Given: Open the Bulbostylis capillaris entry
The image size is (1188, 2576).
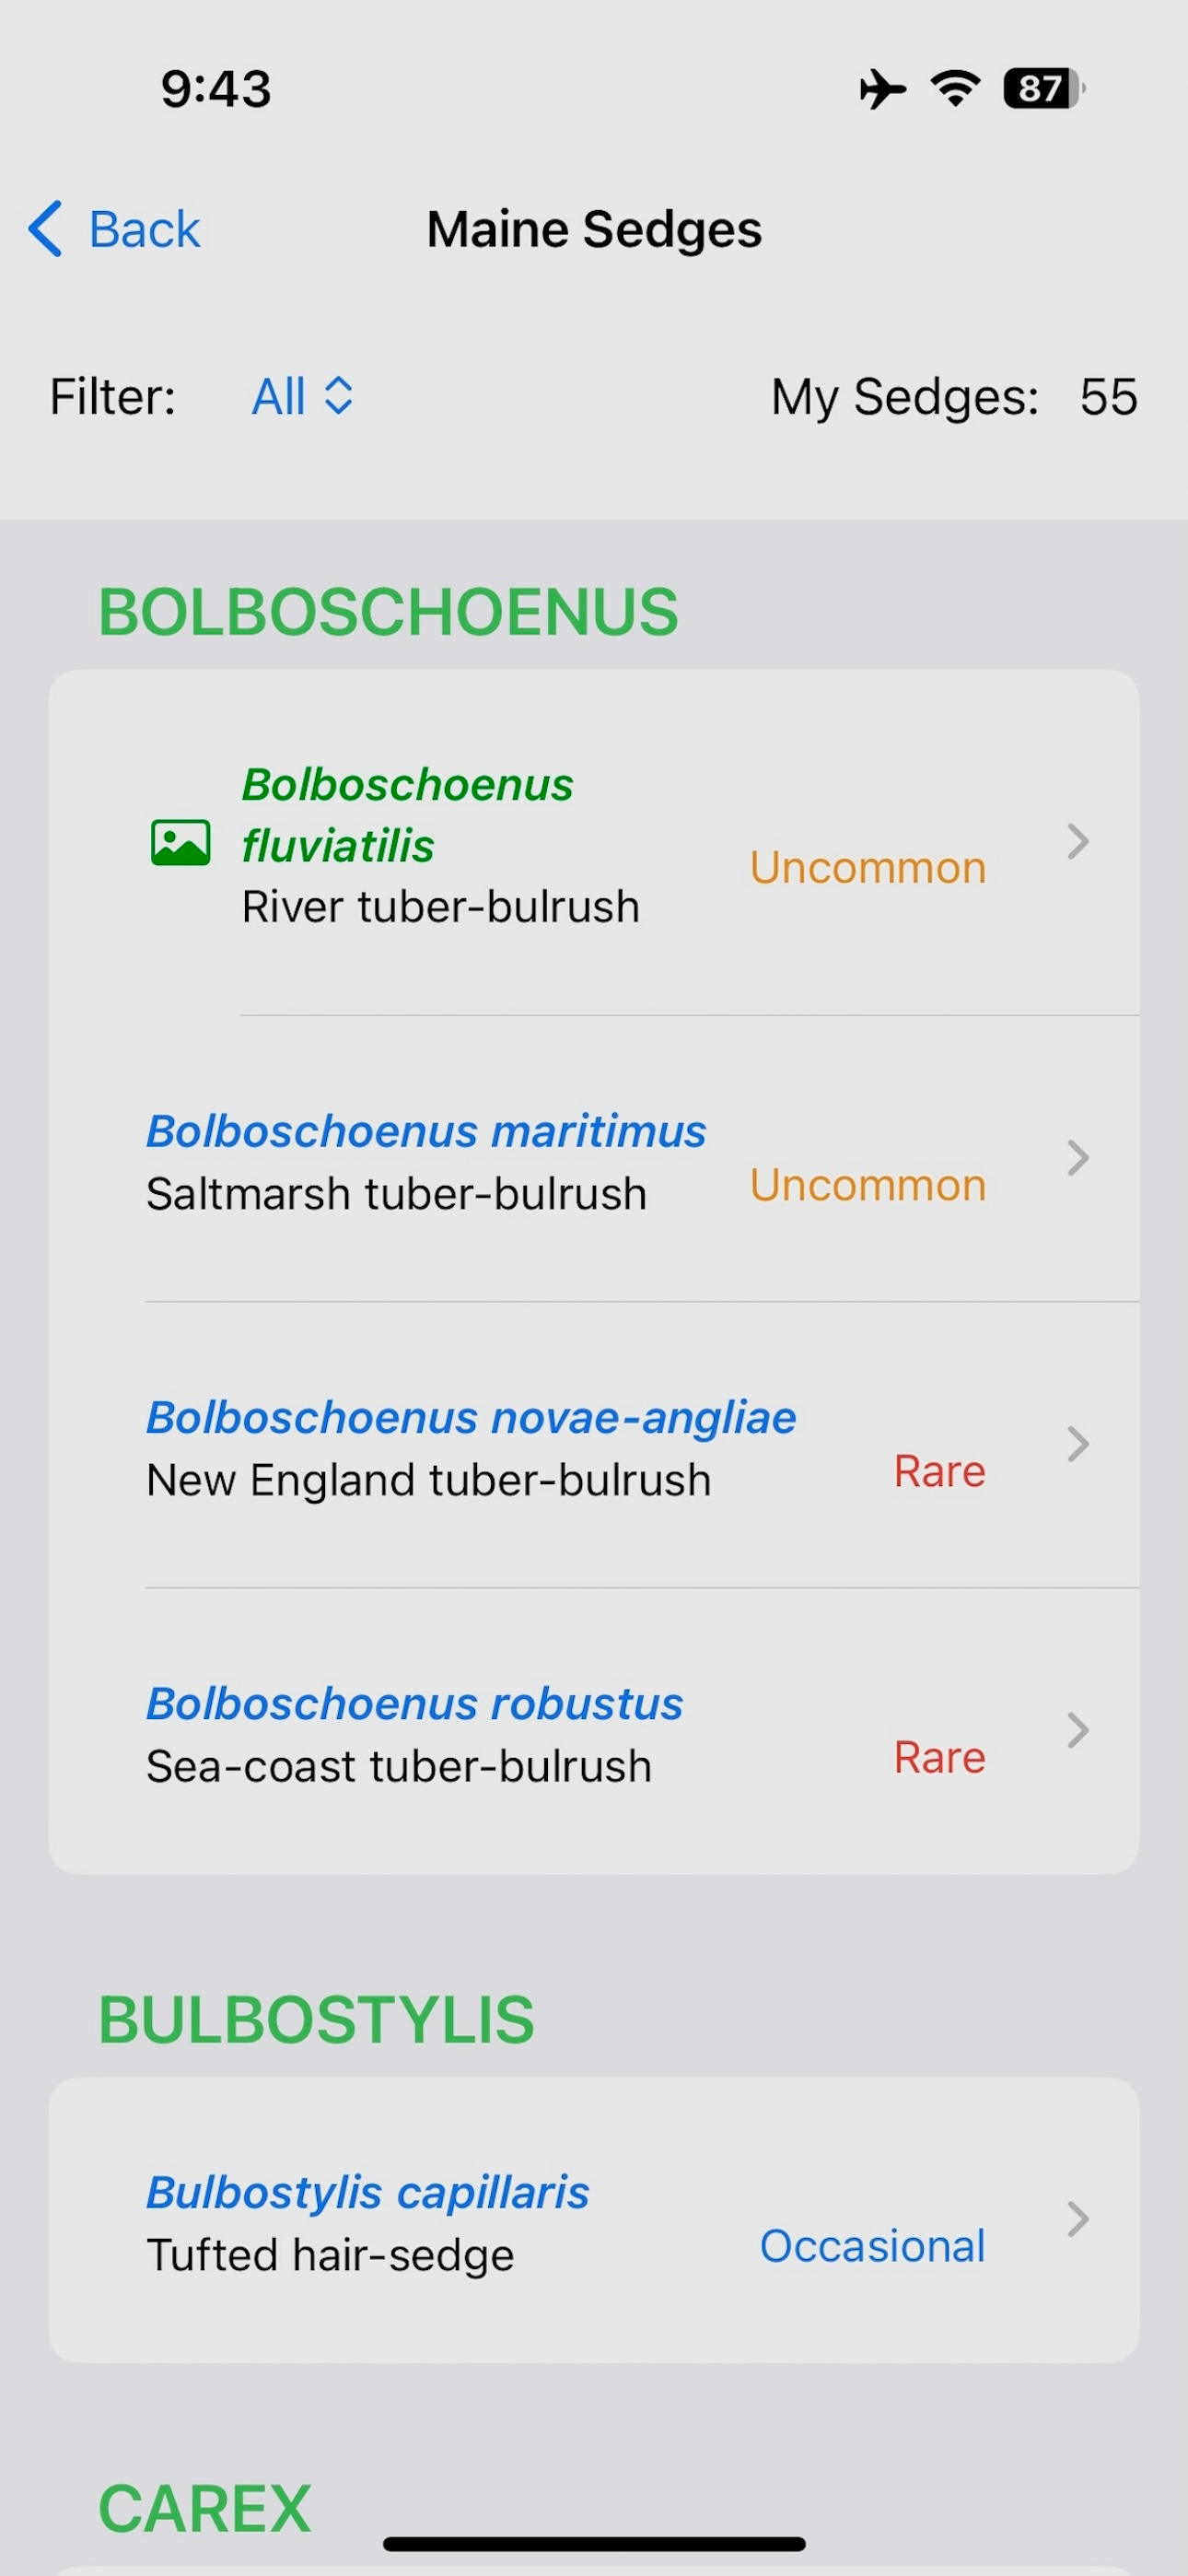Looking at the screenshot, I should [x=594, y=2221].
